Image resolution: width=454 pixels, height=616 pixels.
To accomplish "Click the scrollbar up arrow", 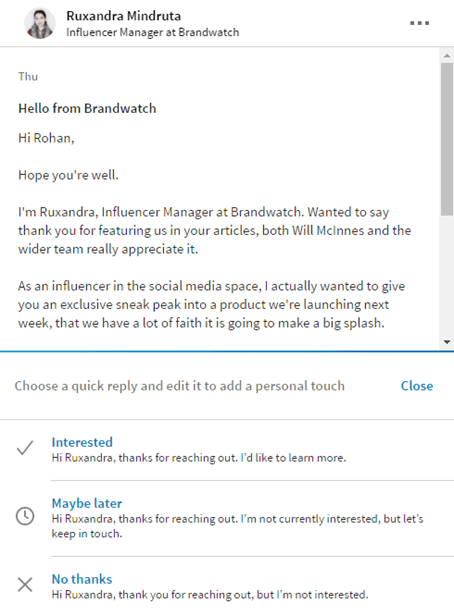I will 447,56.
